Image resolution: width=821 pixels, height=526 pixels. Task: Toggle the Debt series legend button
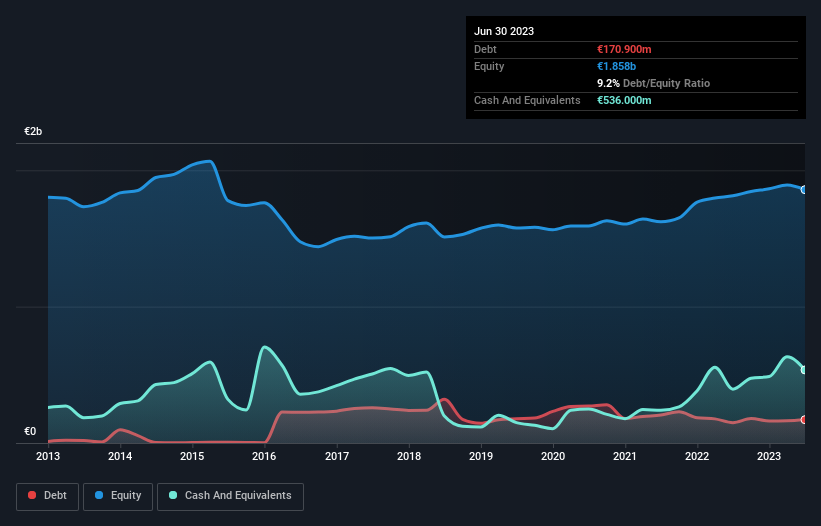(x=48, y=496)
